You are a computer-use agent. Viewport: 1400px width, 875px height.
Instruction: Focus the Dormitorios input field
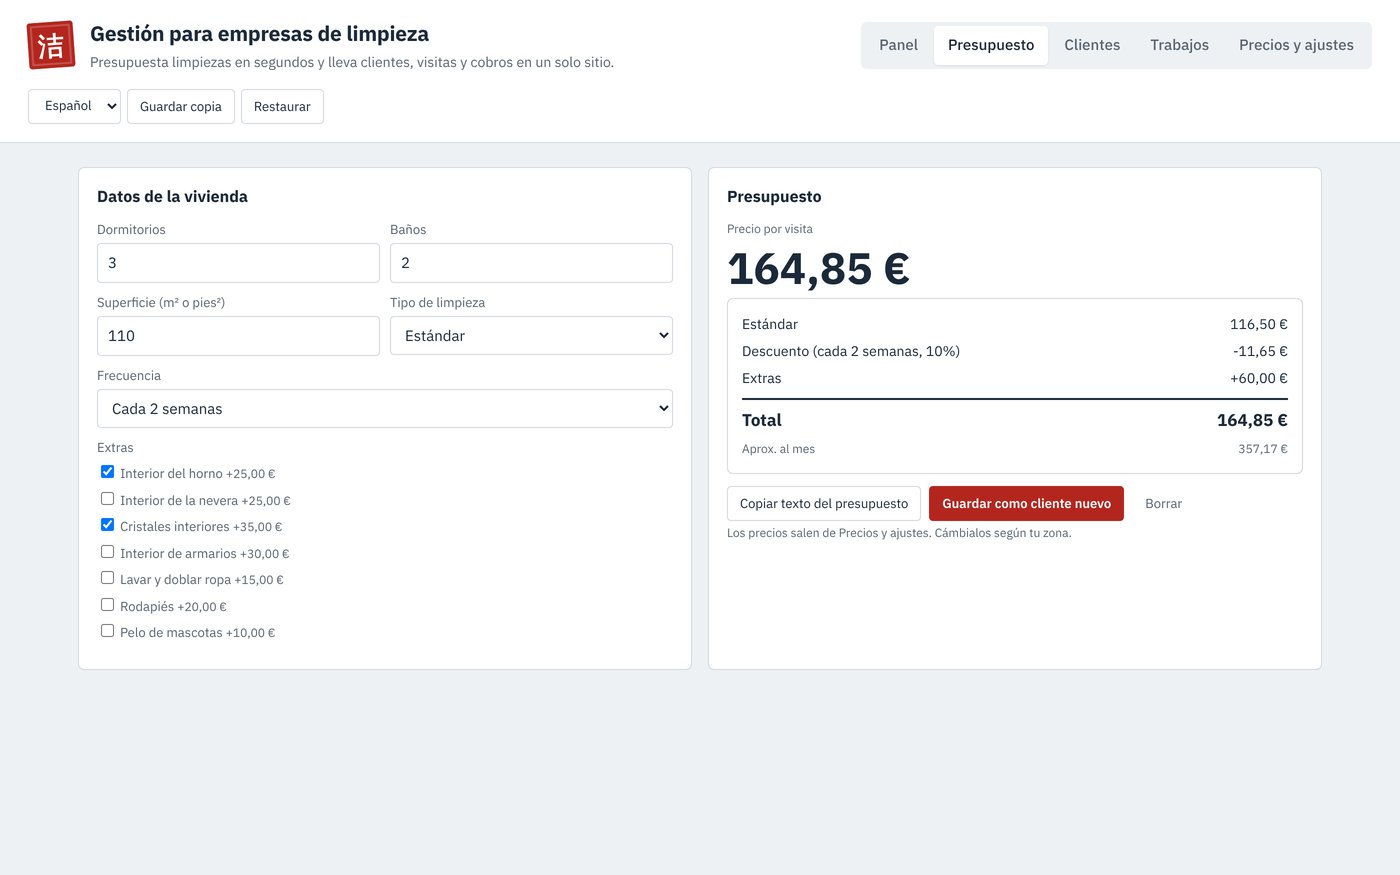[x=238, y=263]
